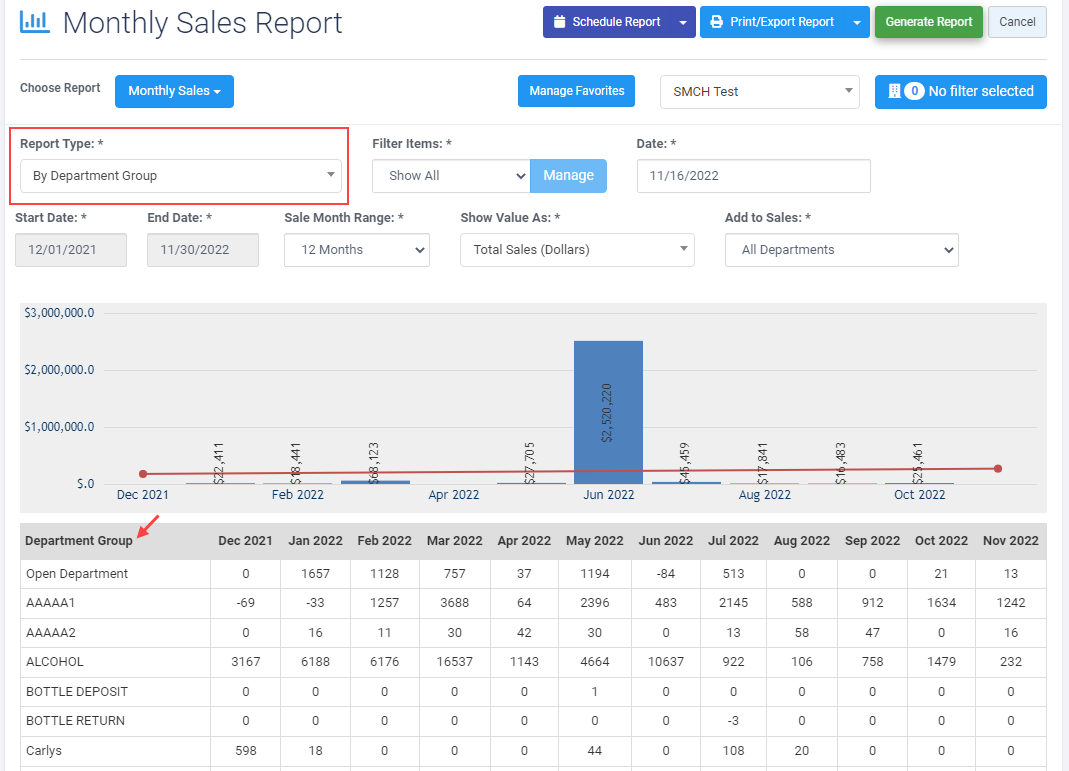
Task: Expand the Add to Sales dropdown
Action: click(841, 250)
